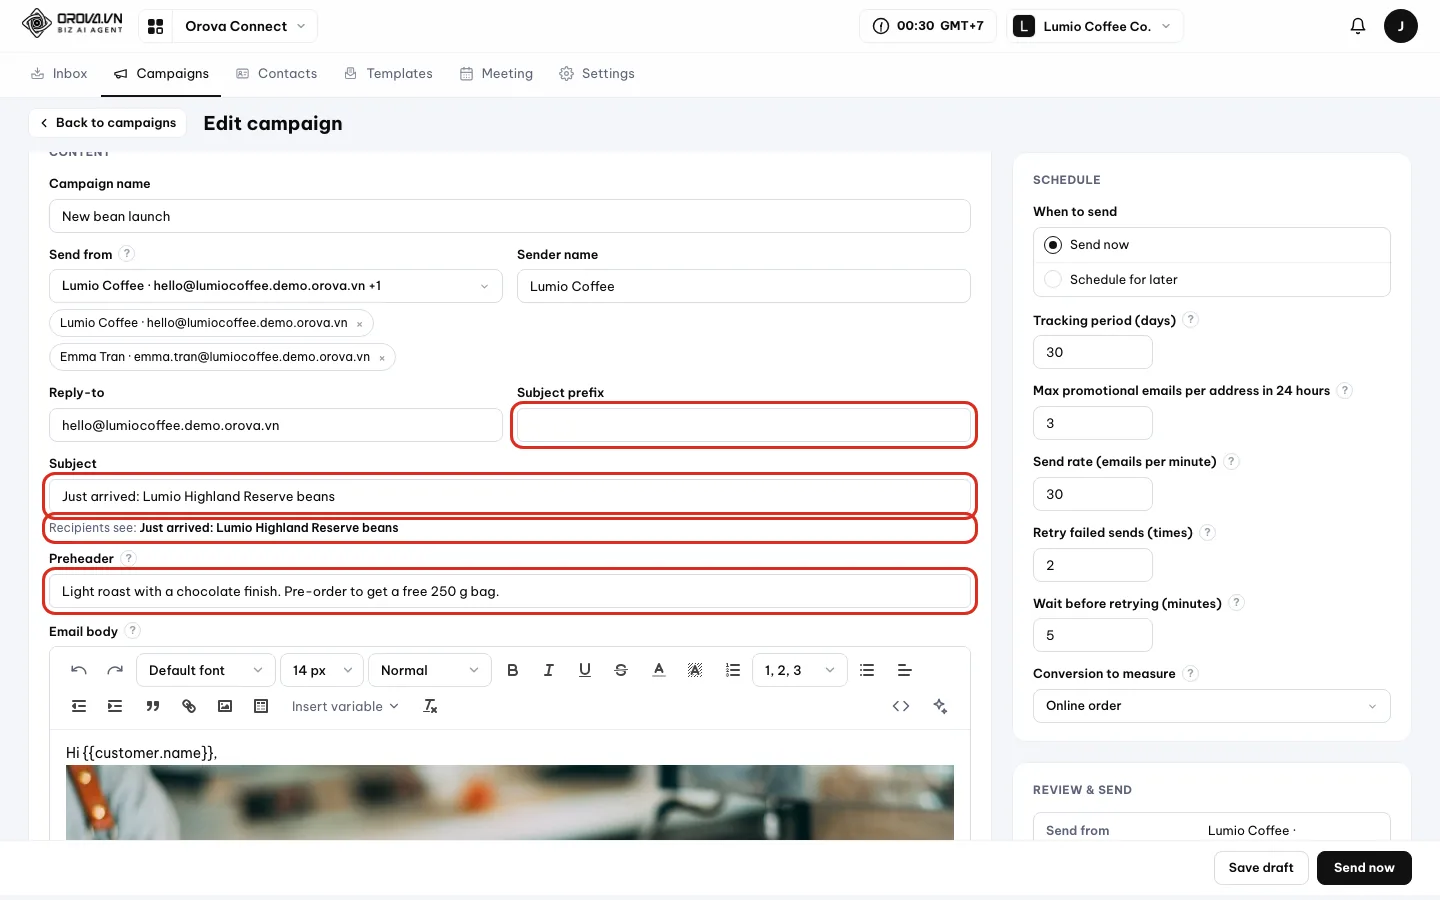This screenshot has height=900, width=1440.
Task: Focus the Campaign name field
Action: 510,216
